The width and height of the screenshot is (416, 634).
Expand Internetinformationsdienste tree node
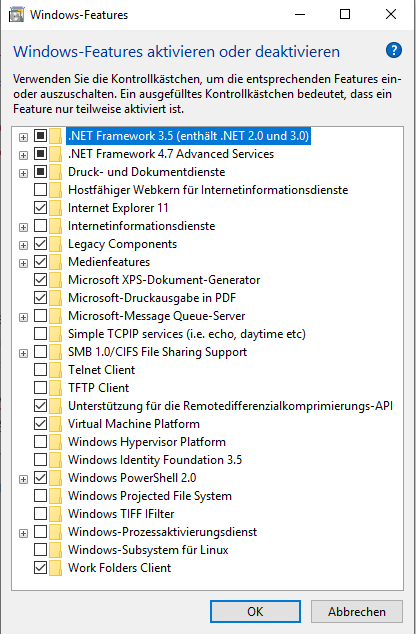point(23,227)
